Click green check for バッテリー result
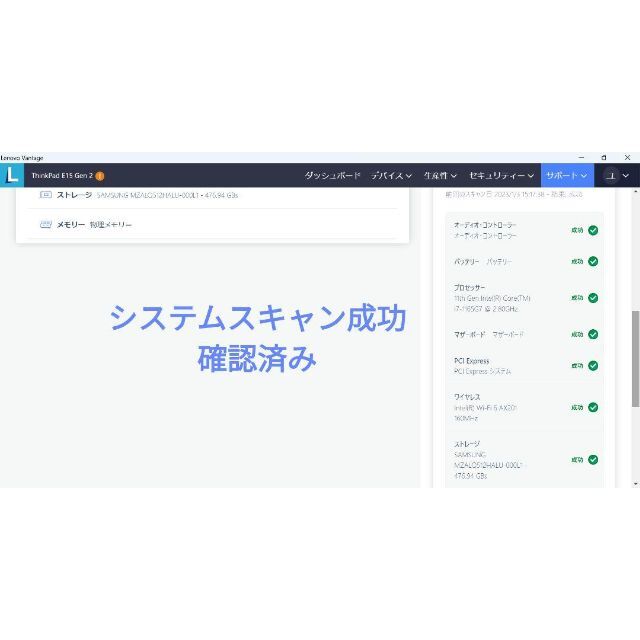This screenshot has height=640, width=640. coord(593,261)
